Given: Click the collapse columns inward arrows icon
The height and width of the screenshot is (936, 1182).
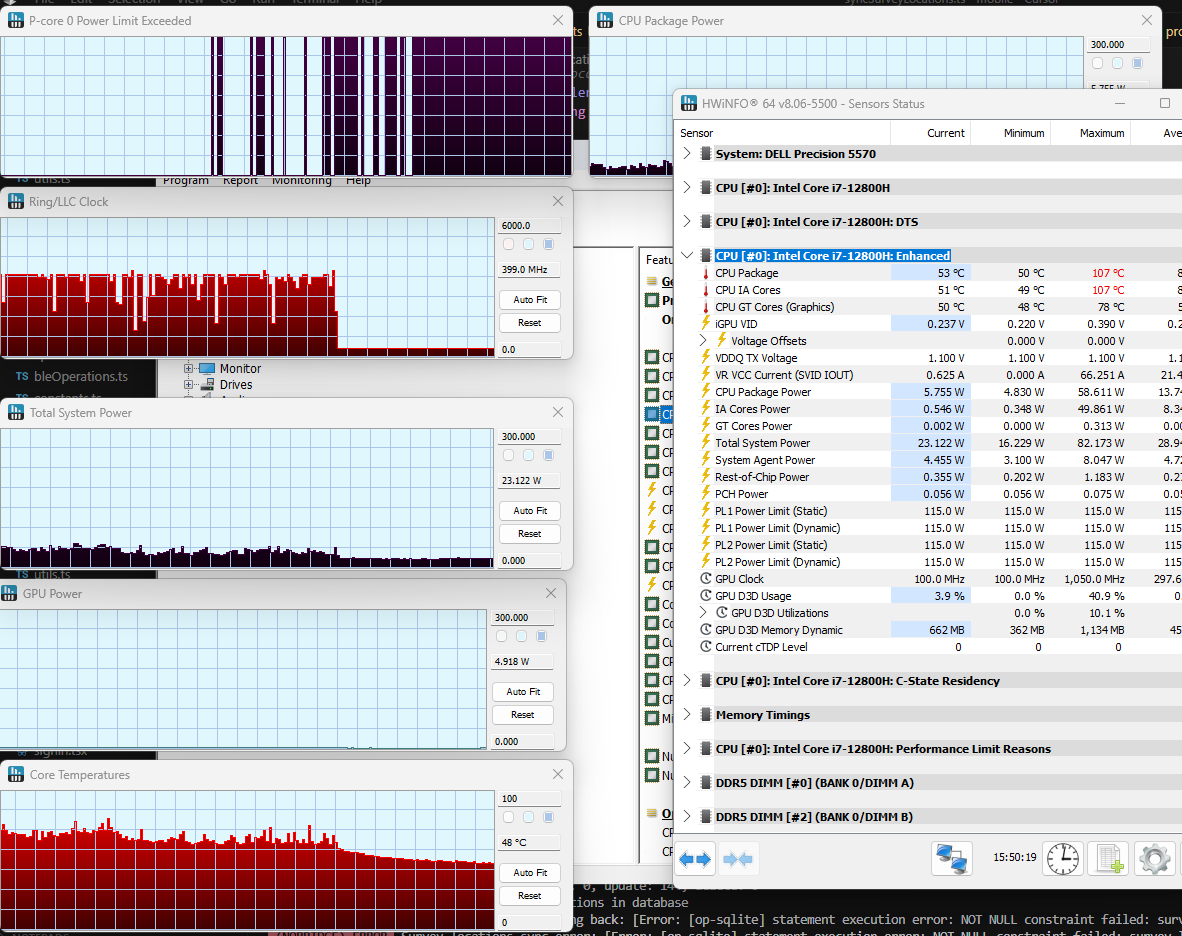Looking at the screenshot, I should [x=737, y=858].
